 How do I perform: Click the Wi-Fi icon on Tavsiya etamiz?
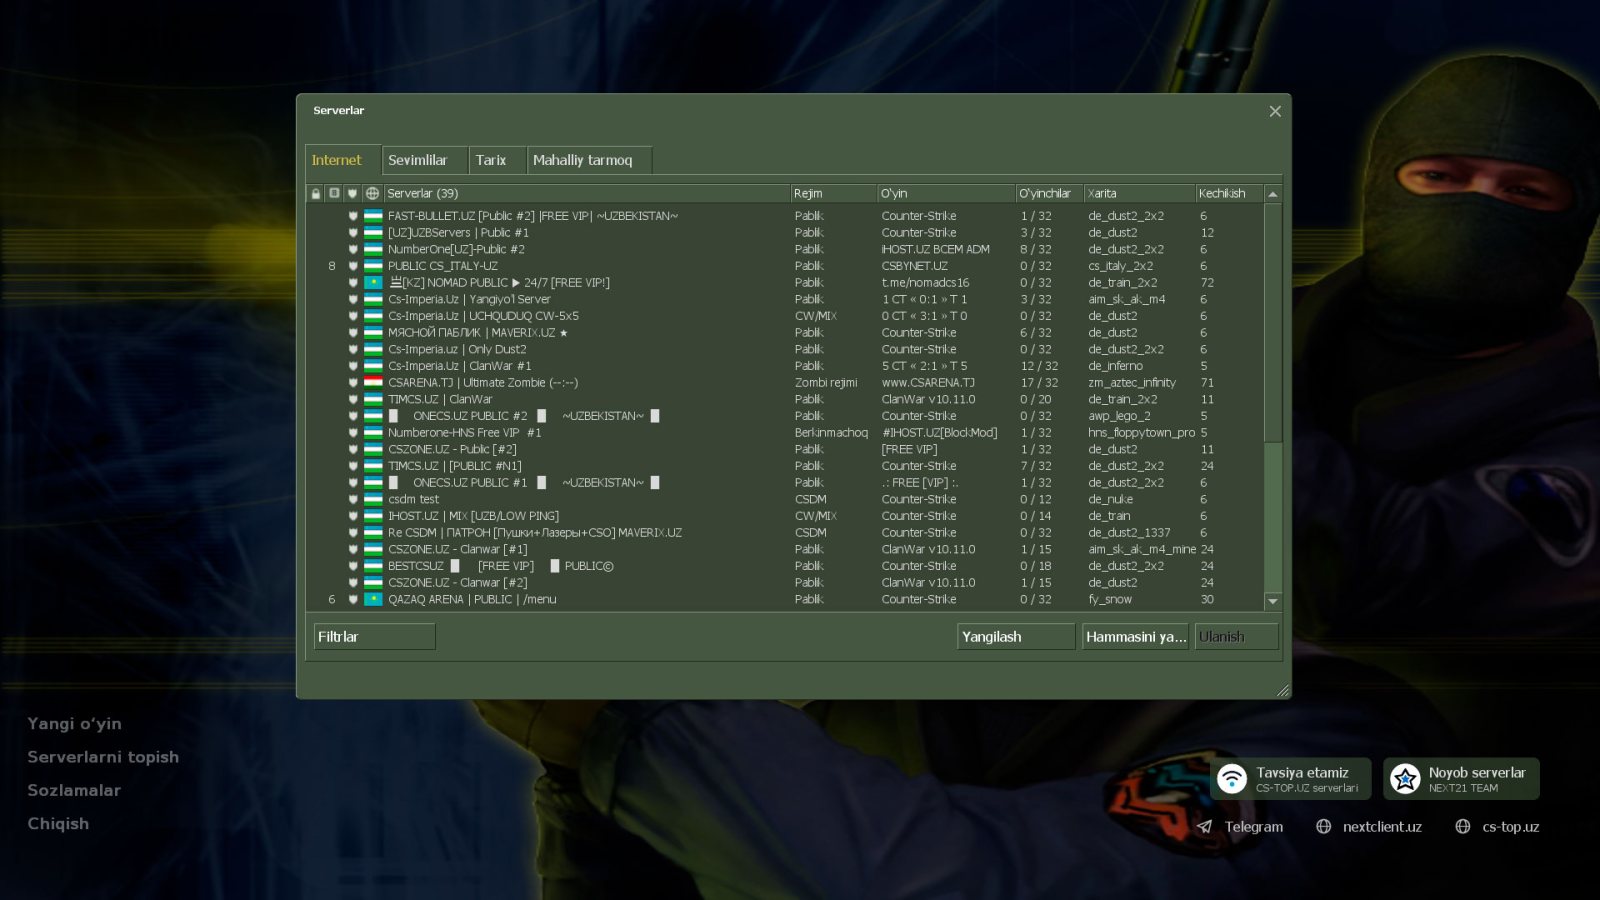tap(1232, 779)
